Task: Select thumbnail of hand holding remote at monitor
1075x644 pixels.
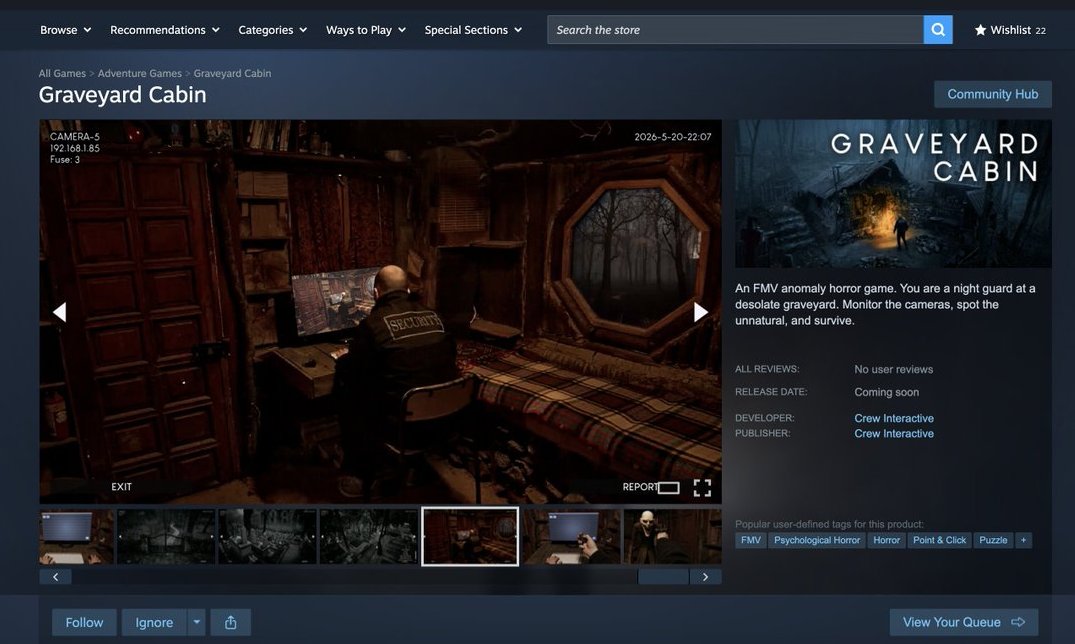Action: (x=571, y=536)
